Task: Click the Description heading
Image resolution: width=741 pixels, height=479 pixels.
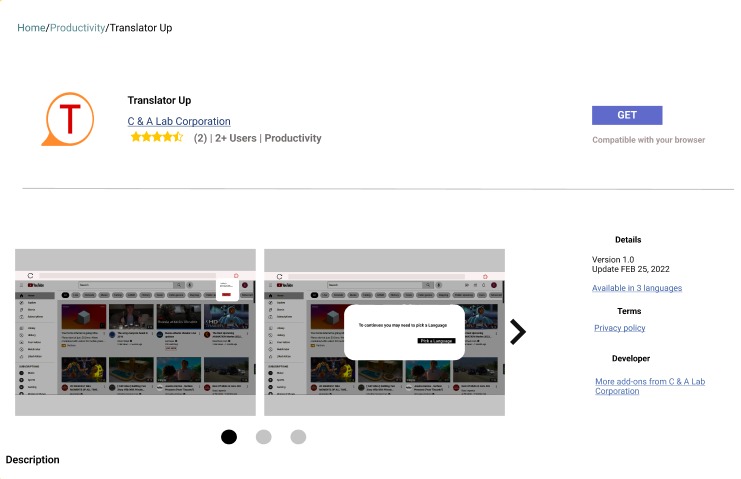Action: (x=33, y=460)
